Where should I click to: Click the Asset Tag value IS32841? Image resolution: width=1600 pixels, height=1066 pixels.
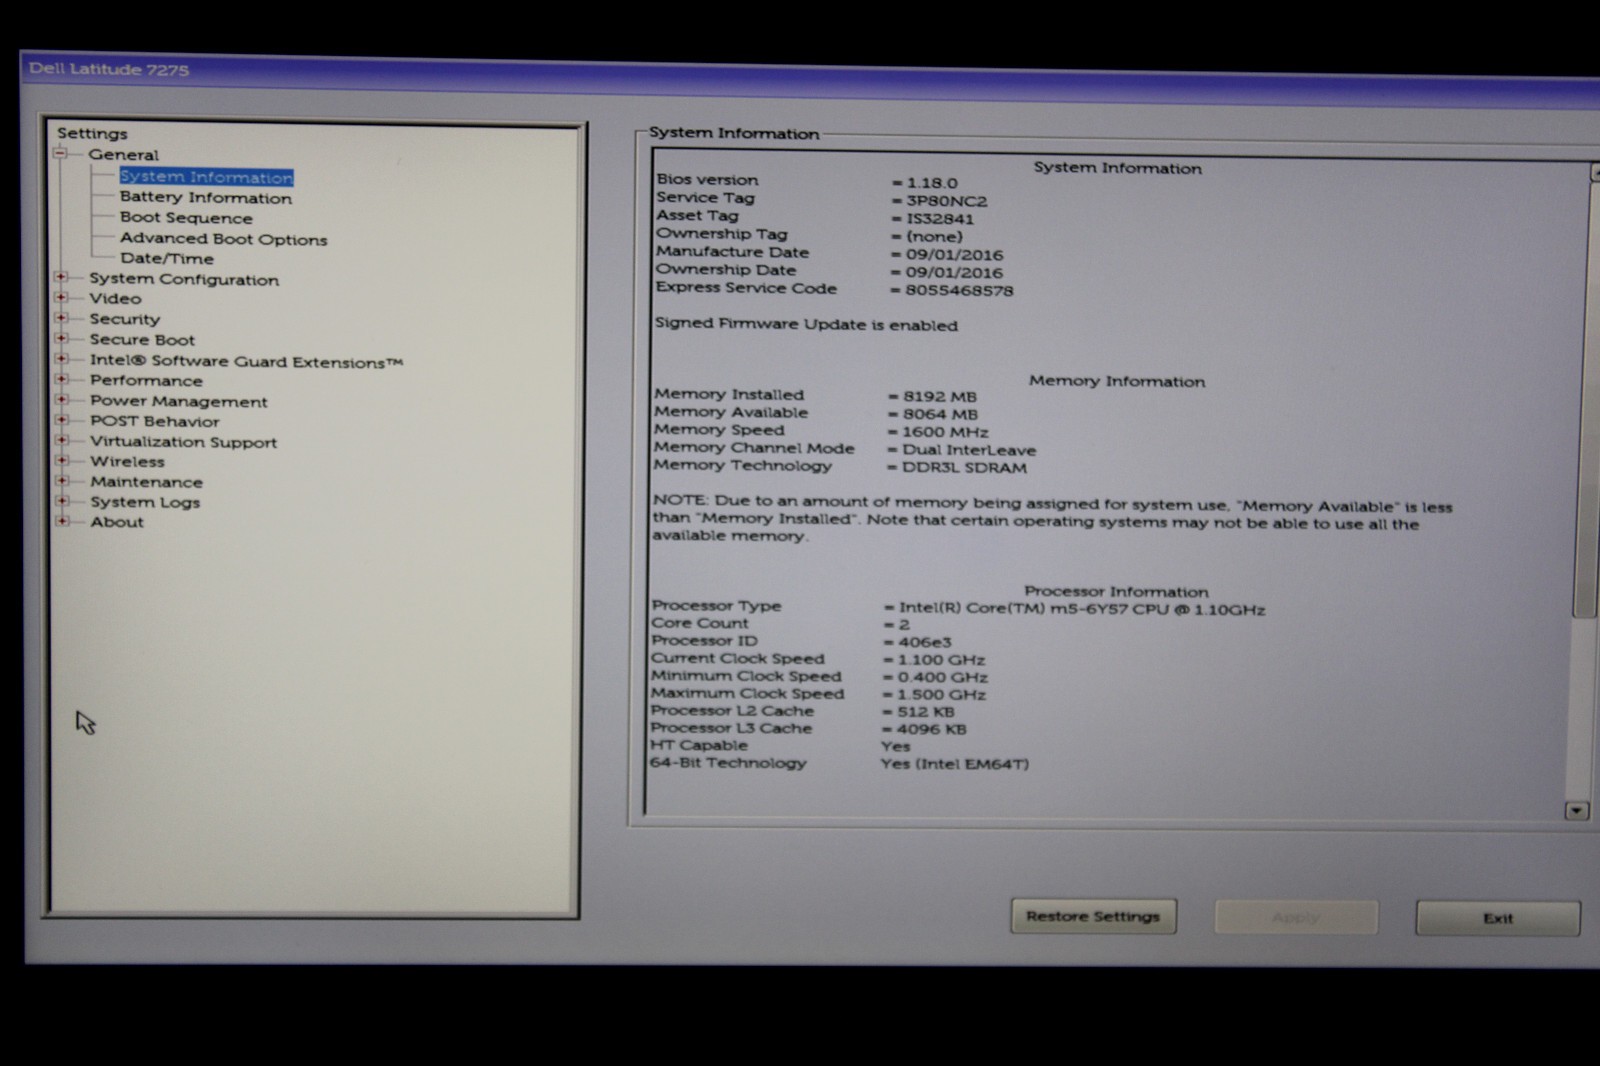point(939,219)
